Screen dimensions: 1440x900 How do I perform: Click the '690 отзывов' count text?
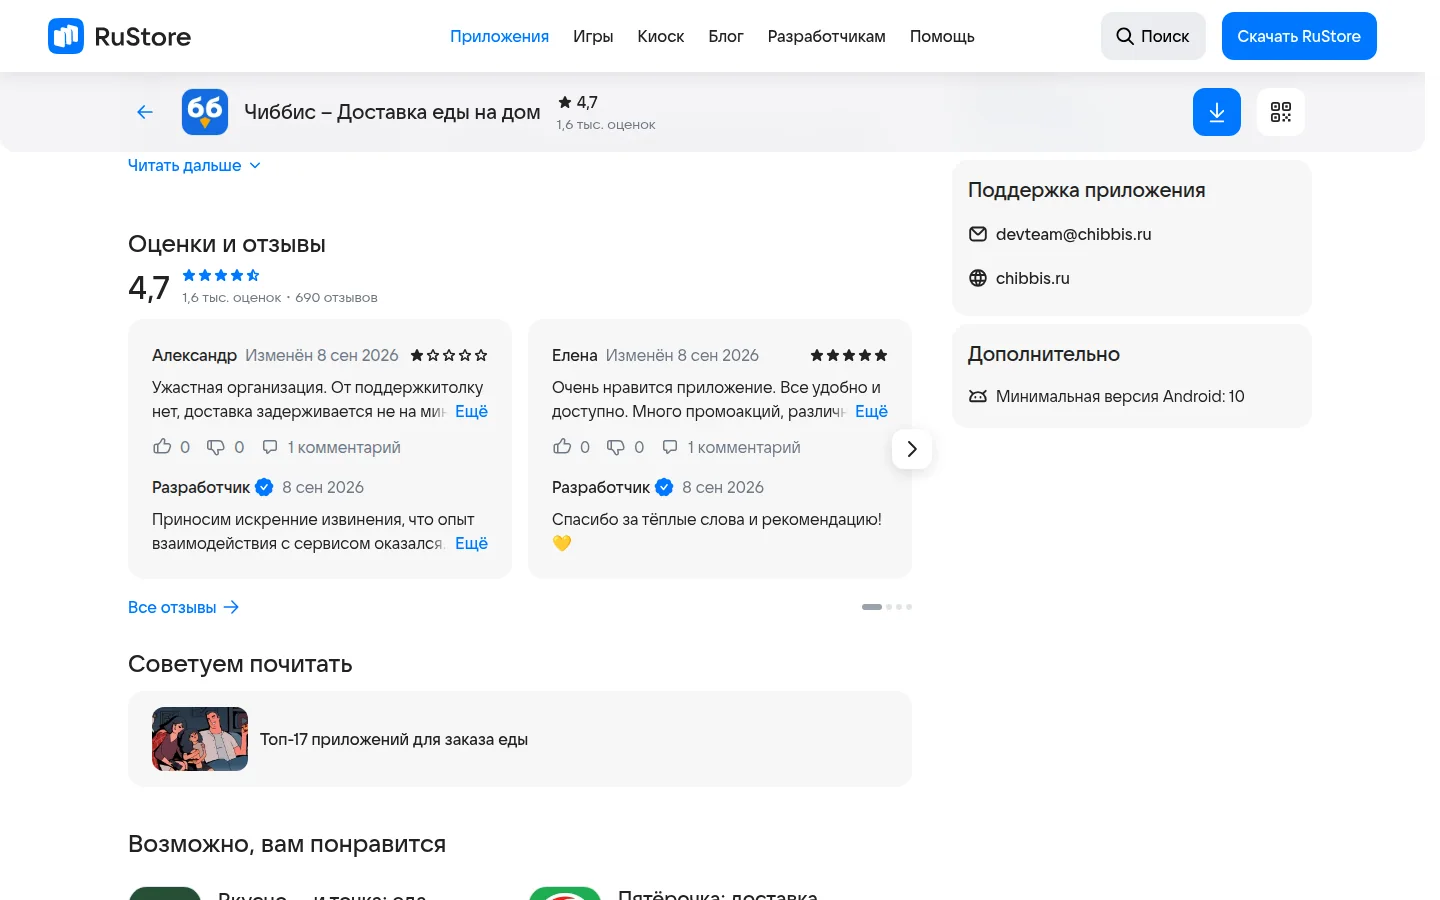click(x=336, y=298)
